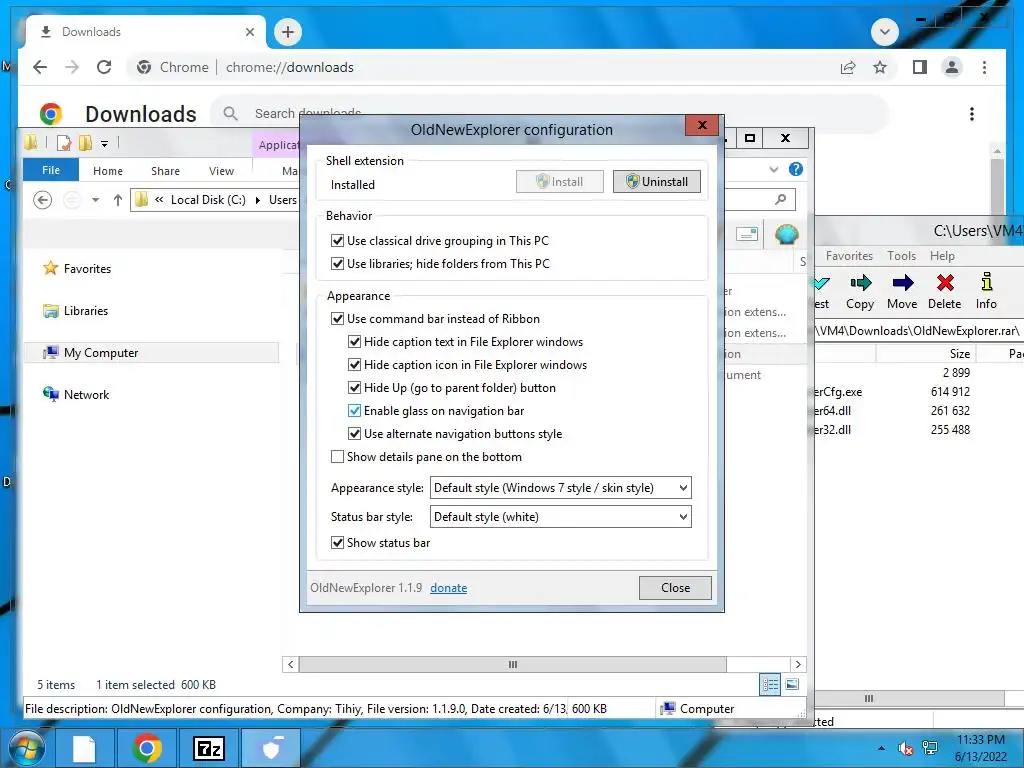
Task: Open Explorer View tab
Action: 221,170
